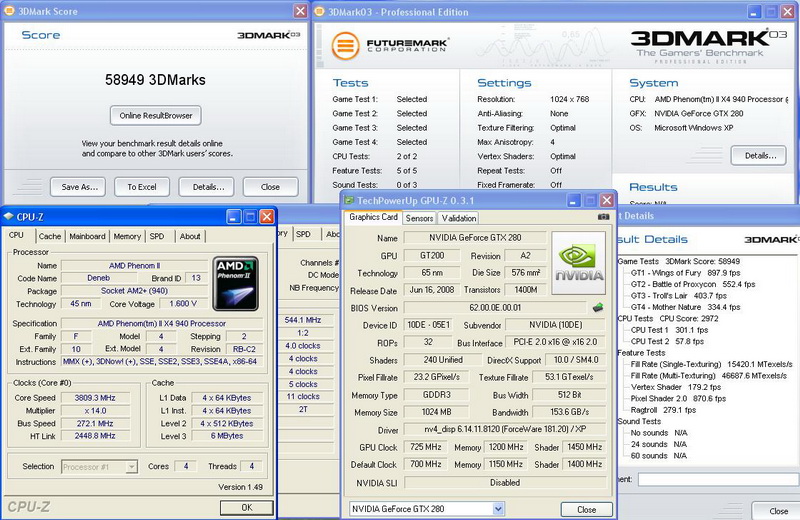Screen dimensions: 800x520
Task: Select the GT1 - Wings of Fury result row
Action: pos(685,273)
